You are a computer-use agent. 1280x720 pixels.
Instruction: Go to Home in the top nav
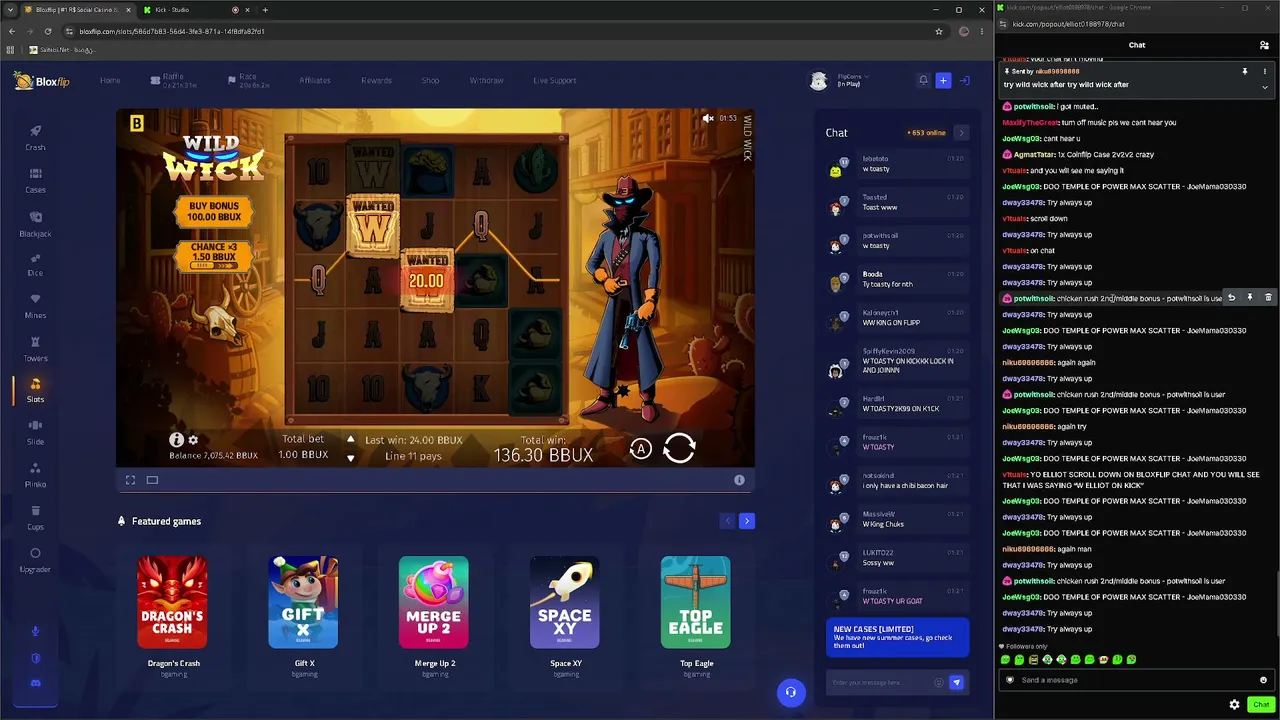[x=110, y=80]
